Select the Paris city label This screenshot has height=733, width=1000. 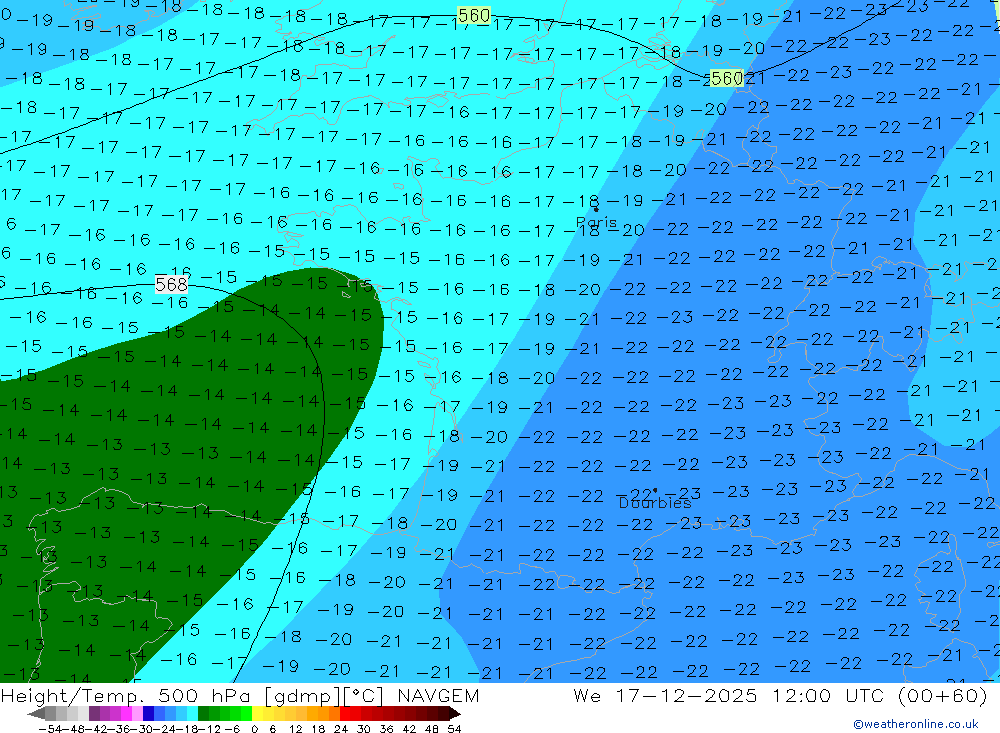pyautogui.click(x=596, y=223)
